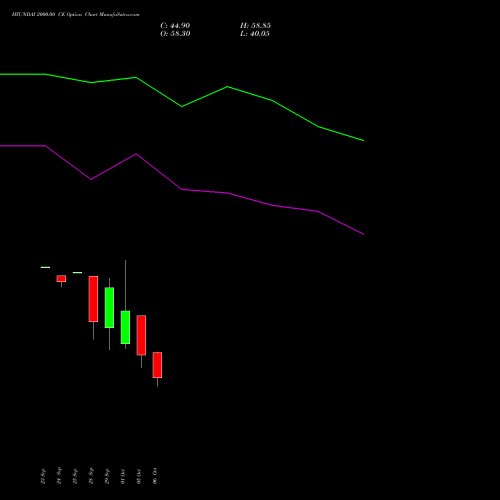The width and height of the screenshot is (500, 500).
Task: Click the '25 Sep' date axis label
Action: tap(75, 476)
